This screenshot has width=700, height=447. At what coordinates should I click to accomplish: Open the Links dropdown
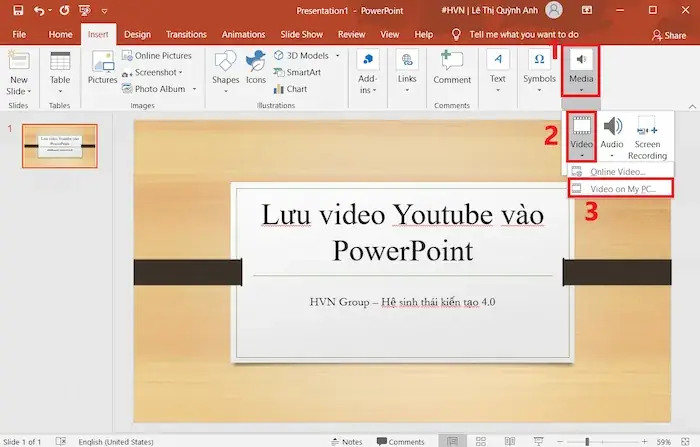point(407,72)
